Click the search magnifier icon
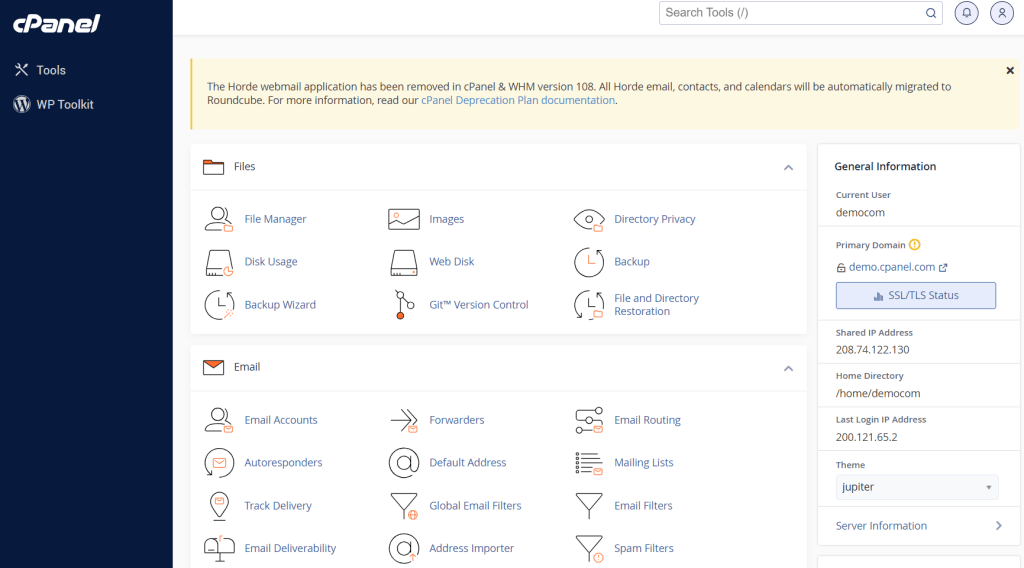This screenshot has height=568, width=1024. (x=931, y=13)
